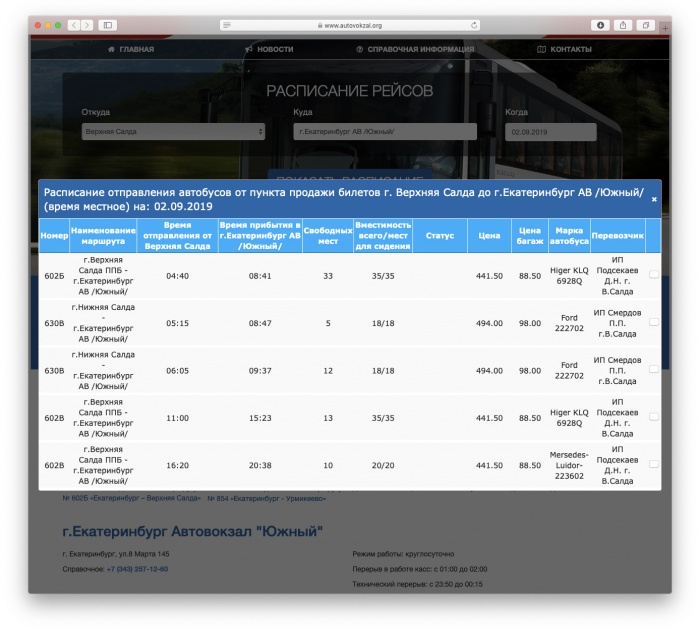Screen dimensions: 700x631
Task: Click capacity value 20/20
Action: point(383,465)
